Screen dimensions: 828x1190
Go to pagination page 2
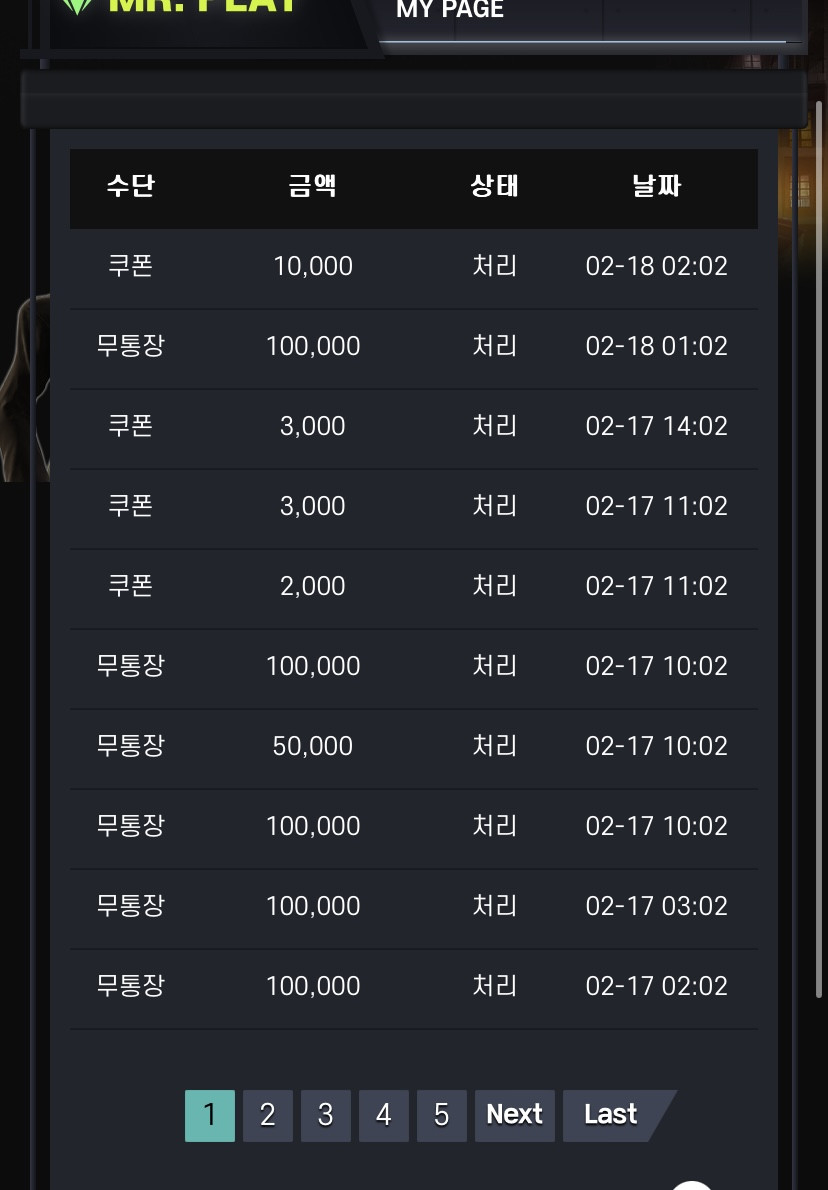pos(268,1116)
